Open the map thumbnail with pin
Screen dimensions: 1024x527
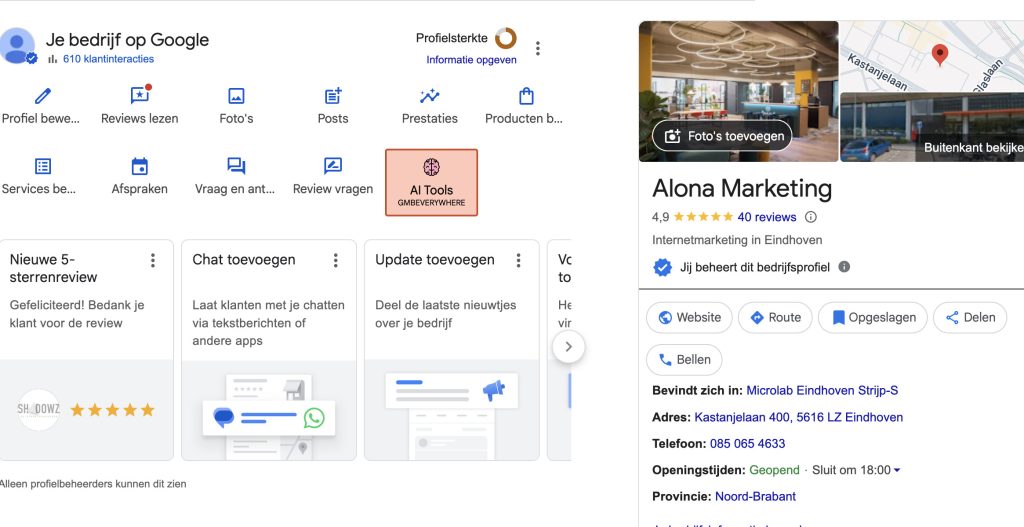[x=931, y=56]
